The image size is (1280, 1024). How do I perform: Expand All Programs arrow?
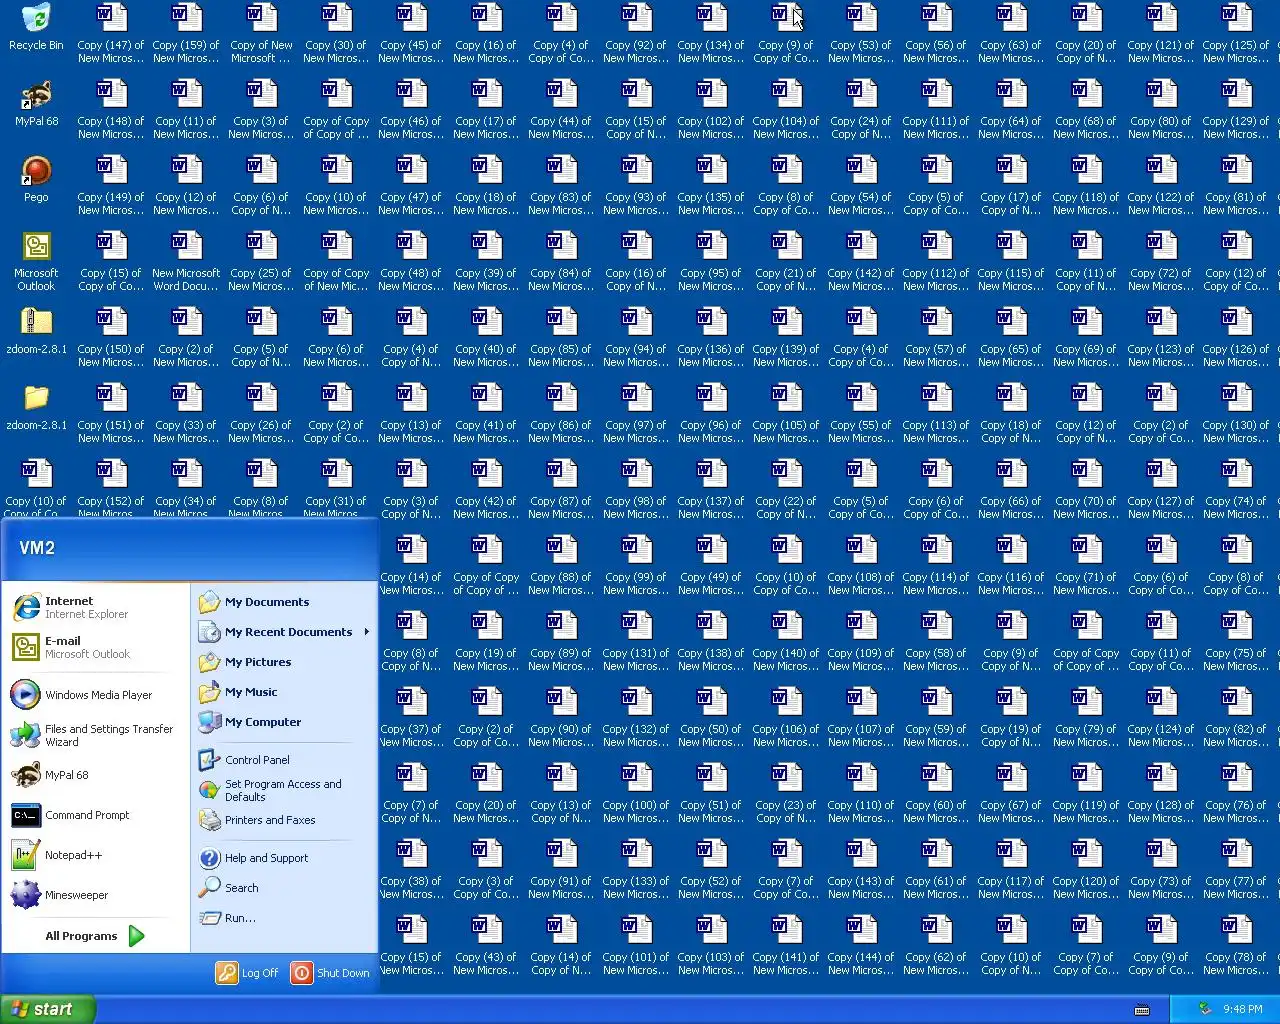click(136, 936)
